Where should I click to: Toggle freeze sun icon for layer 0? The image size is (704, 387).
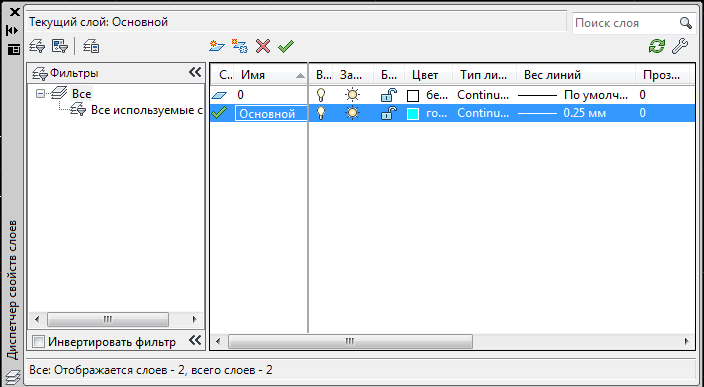(x=352, y=95)
